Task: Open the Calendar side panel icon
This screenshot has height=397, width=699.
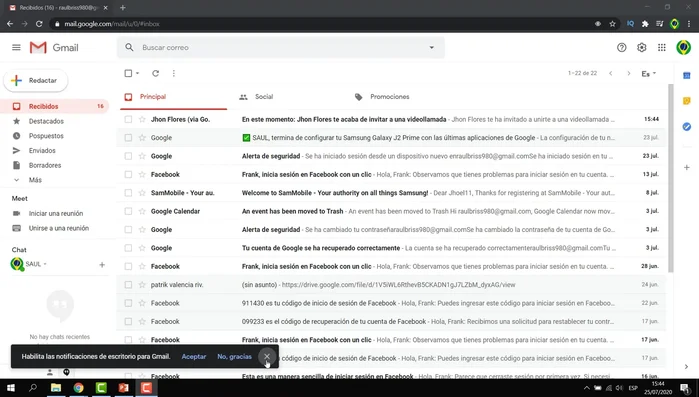Action: pos(687,76)
